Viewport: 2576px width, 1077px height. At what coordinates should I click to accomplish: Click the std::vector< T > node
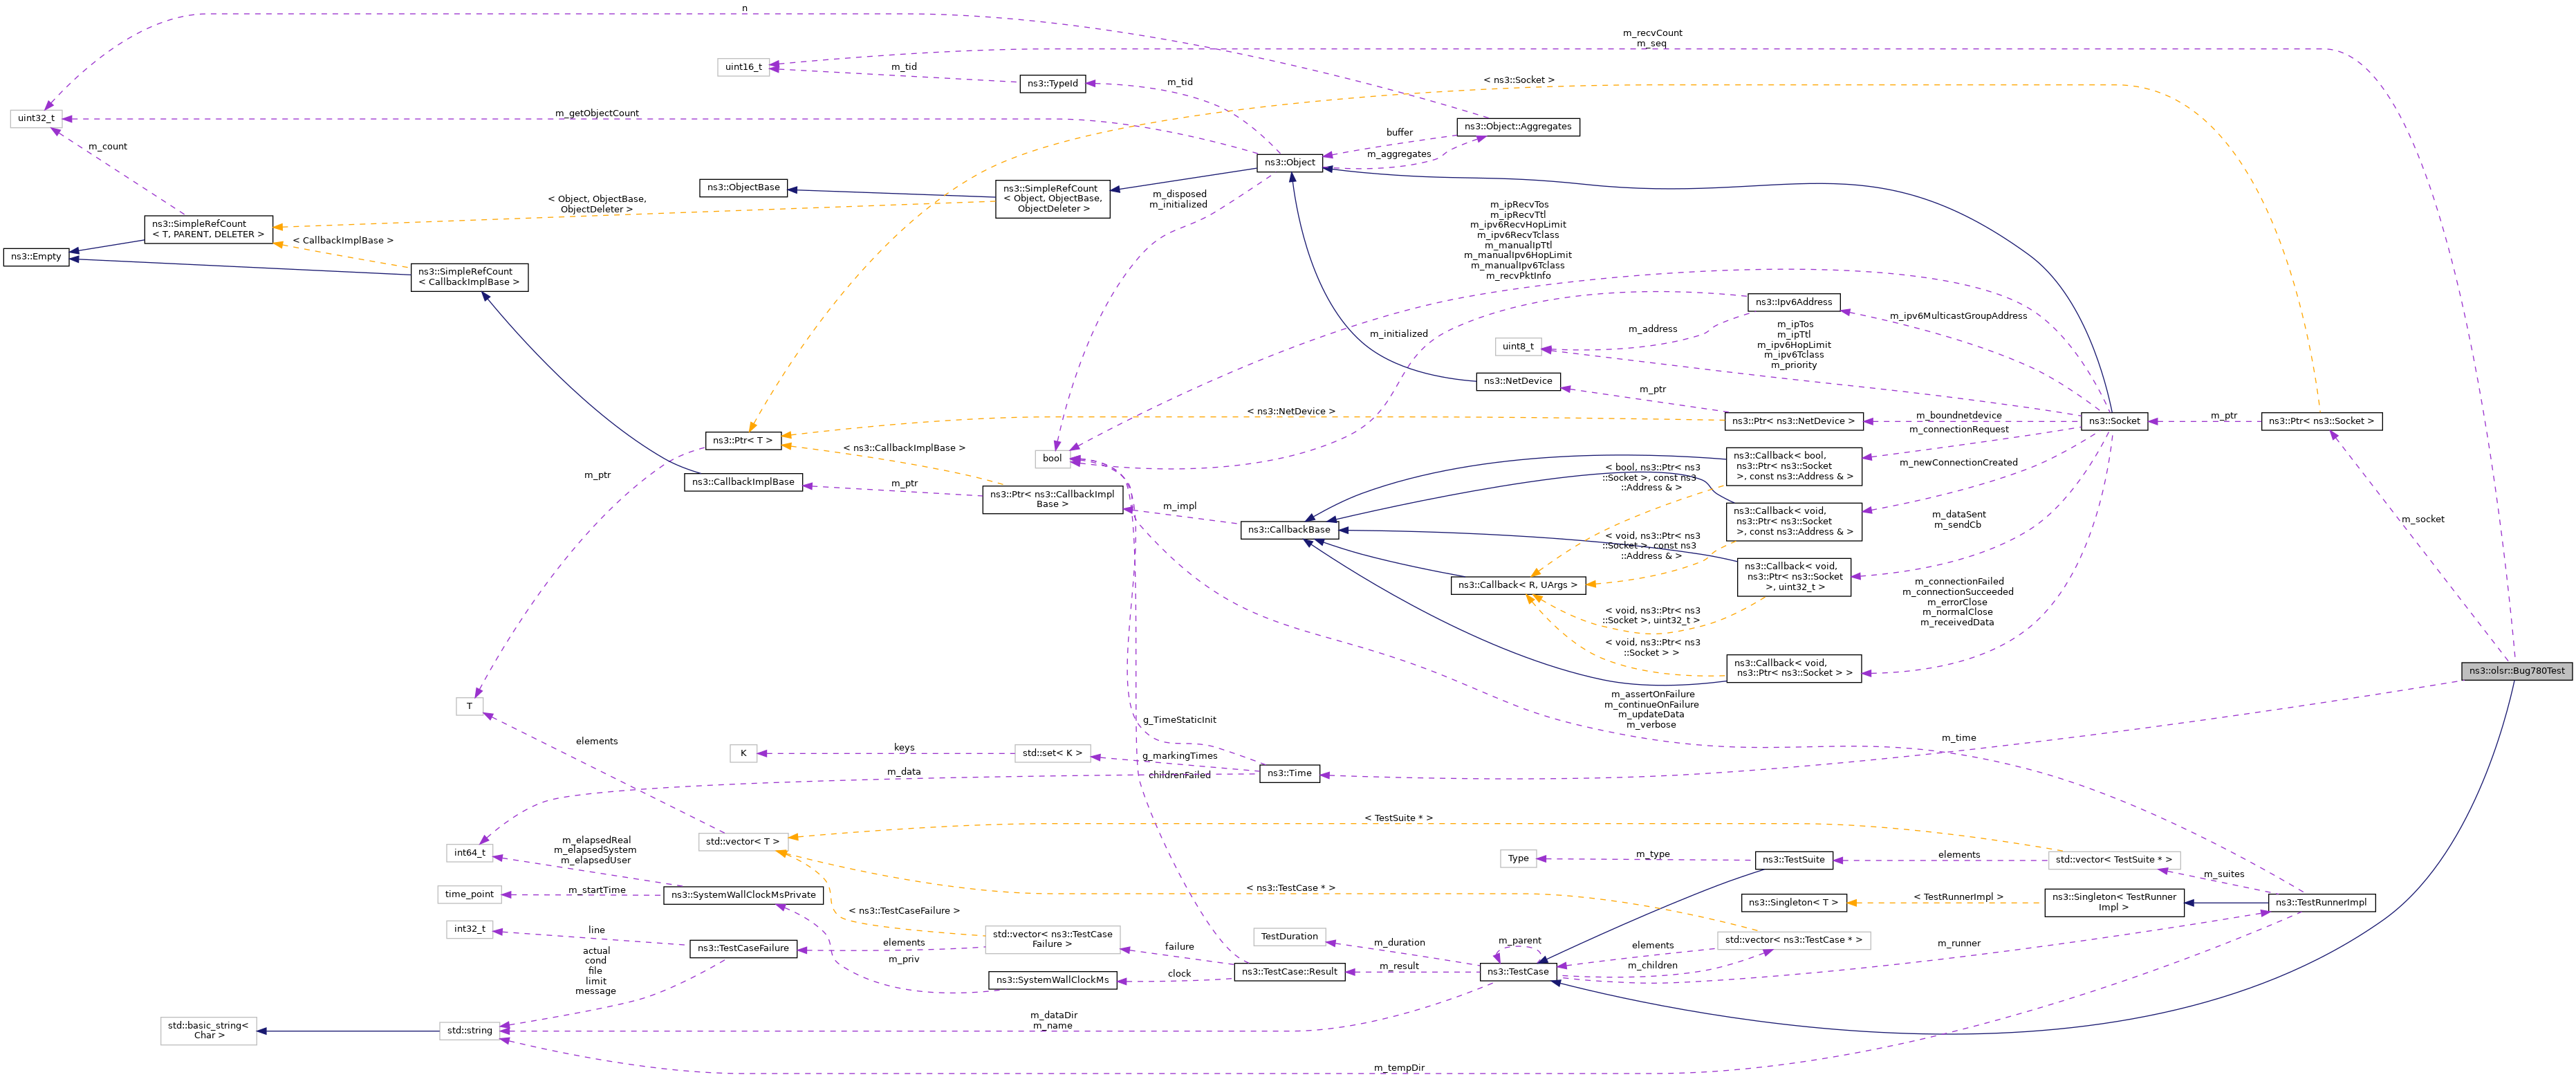(743, 842)
